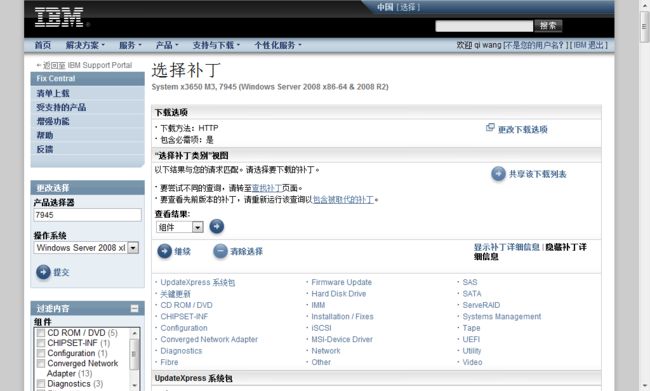Jump to the Video category
This screenshot has height=391, width=650.
click(473, 362)
